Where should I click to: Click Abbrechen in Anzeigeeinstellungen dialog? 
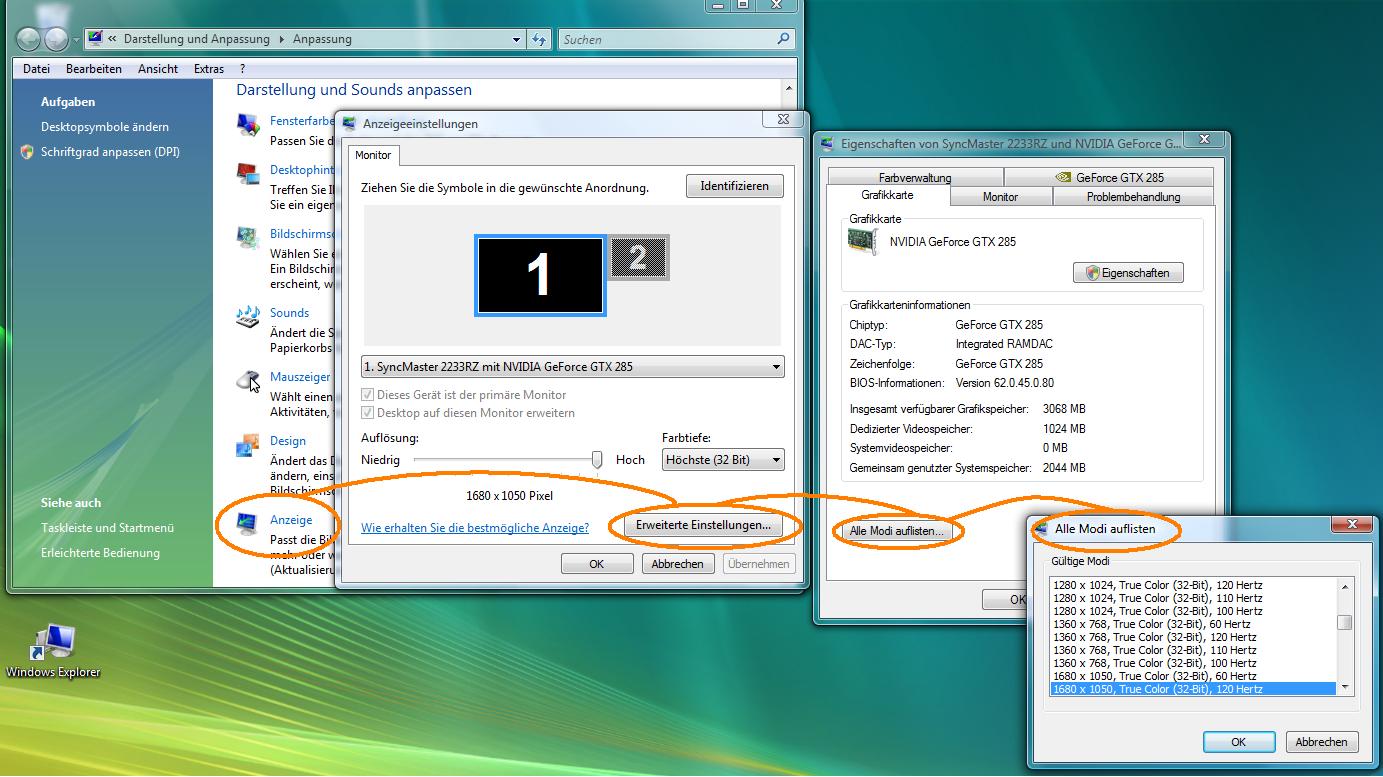point(677,564)
